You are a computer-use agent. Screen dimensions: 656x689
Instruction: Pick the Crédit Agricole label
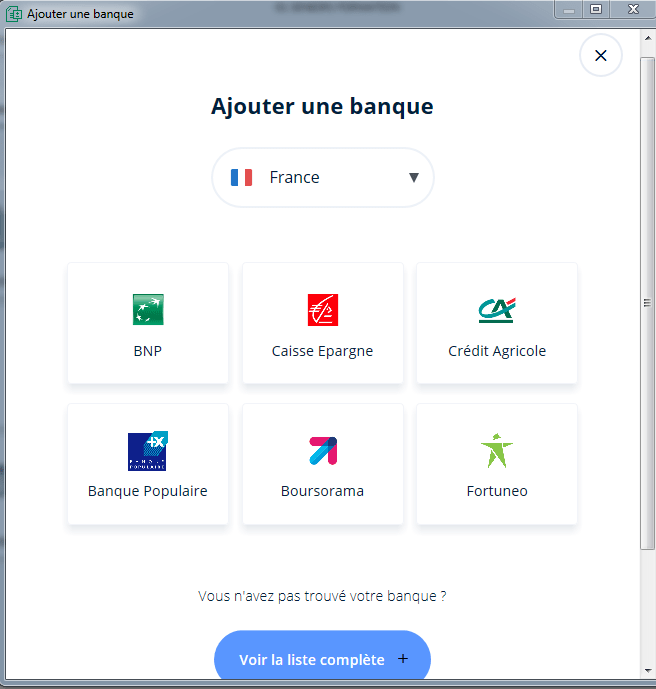coord(497,352)
